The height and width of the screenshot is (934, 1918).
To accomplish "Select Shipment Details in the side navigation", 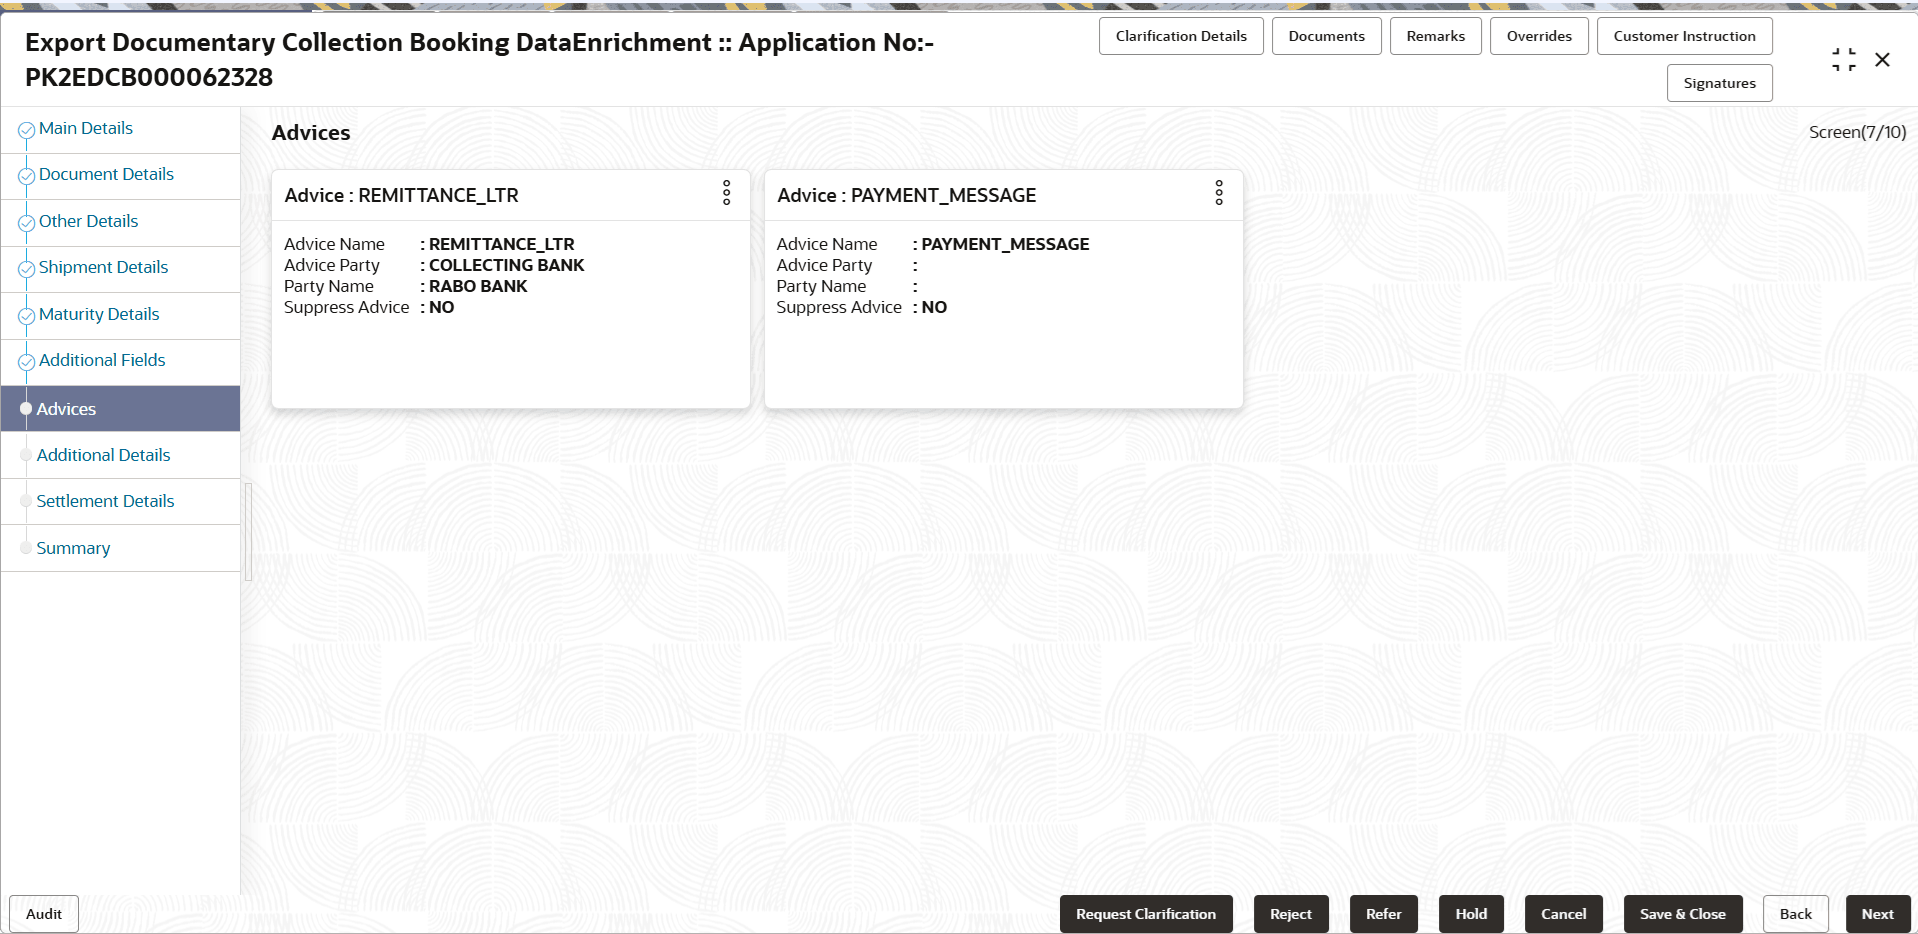I will (103, 267).
